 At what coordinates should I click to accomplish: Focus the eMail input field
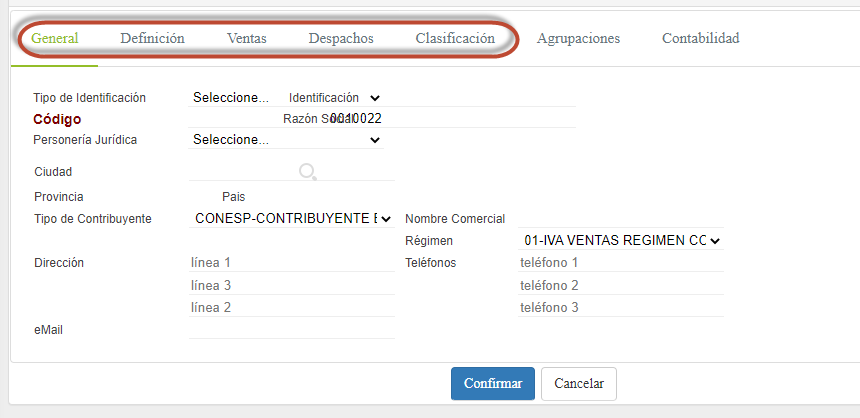(291, 329)
